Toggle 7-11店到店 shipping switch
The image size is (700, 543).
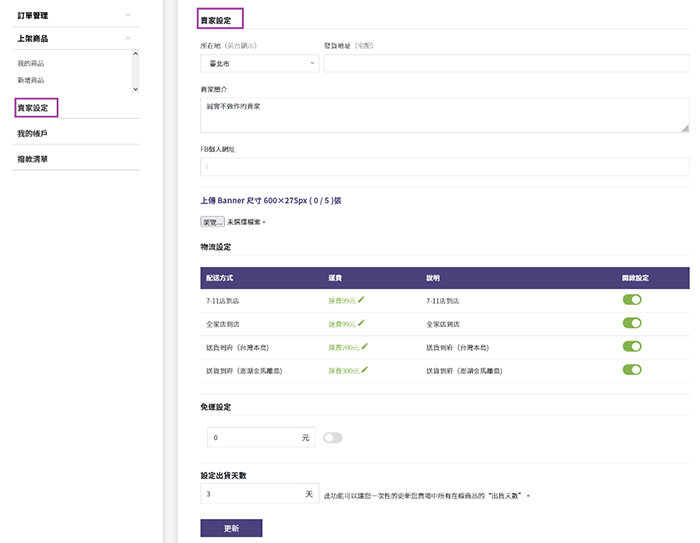[631, 299]
